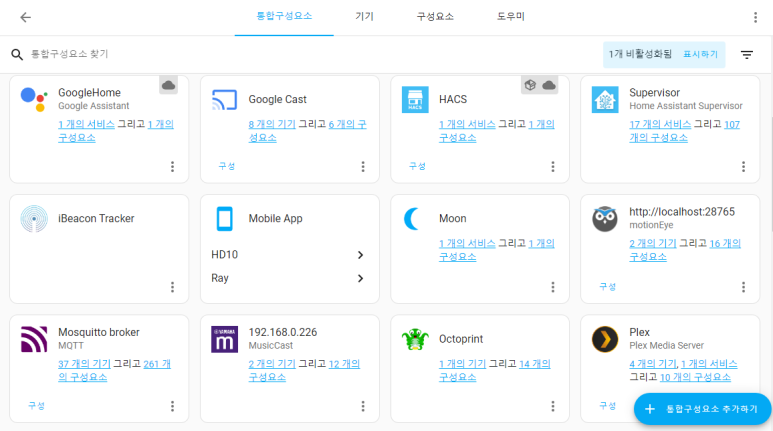Open the Google Cast card three-dot menu

click(x=363, y=167)
